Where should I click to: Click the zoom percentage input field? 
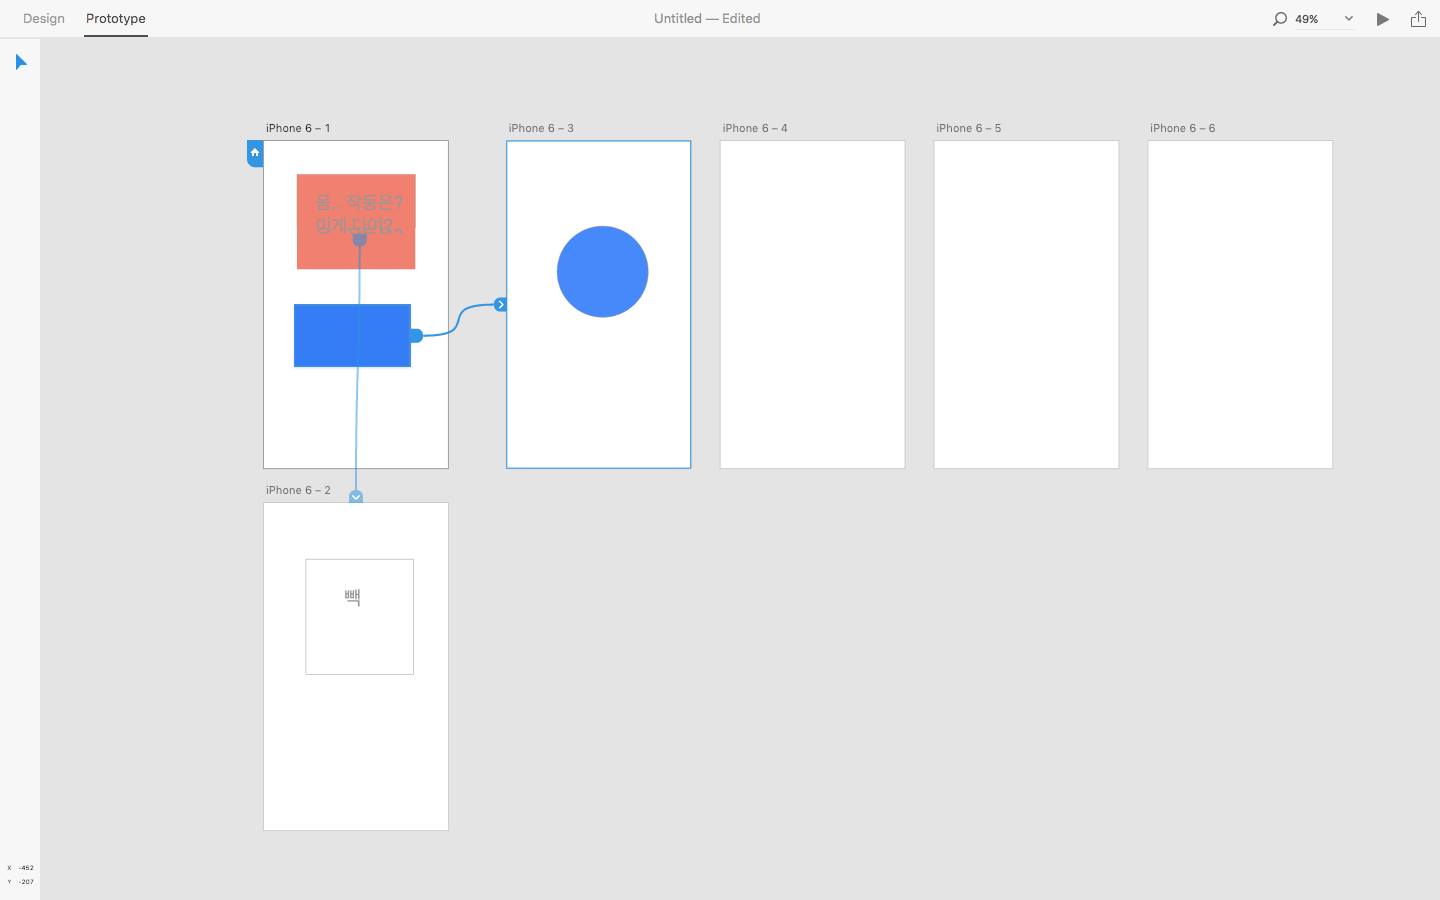point(1315,19)
